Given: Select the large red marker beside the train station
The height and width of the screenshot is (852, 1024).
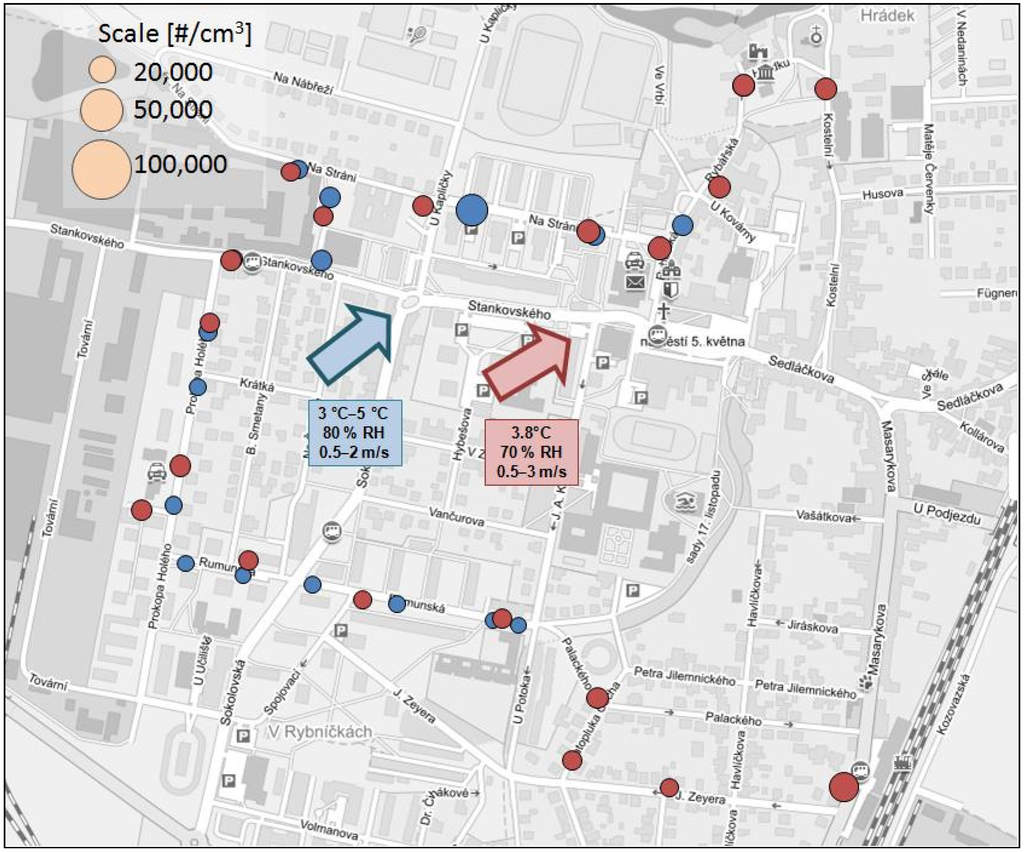Looking at the screenshot, I should (x=844, y=787).
